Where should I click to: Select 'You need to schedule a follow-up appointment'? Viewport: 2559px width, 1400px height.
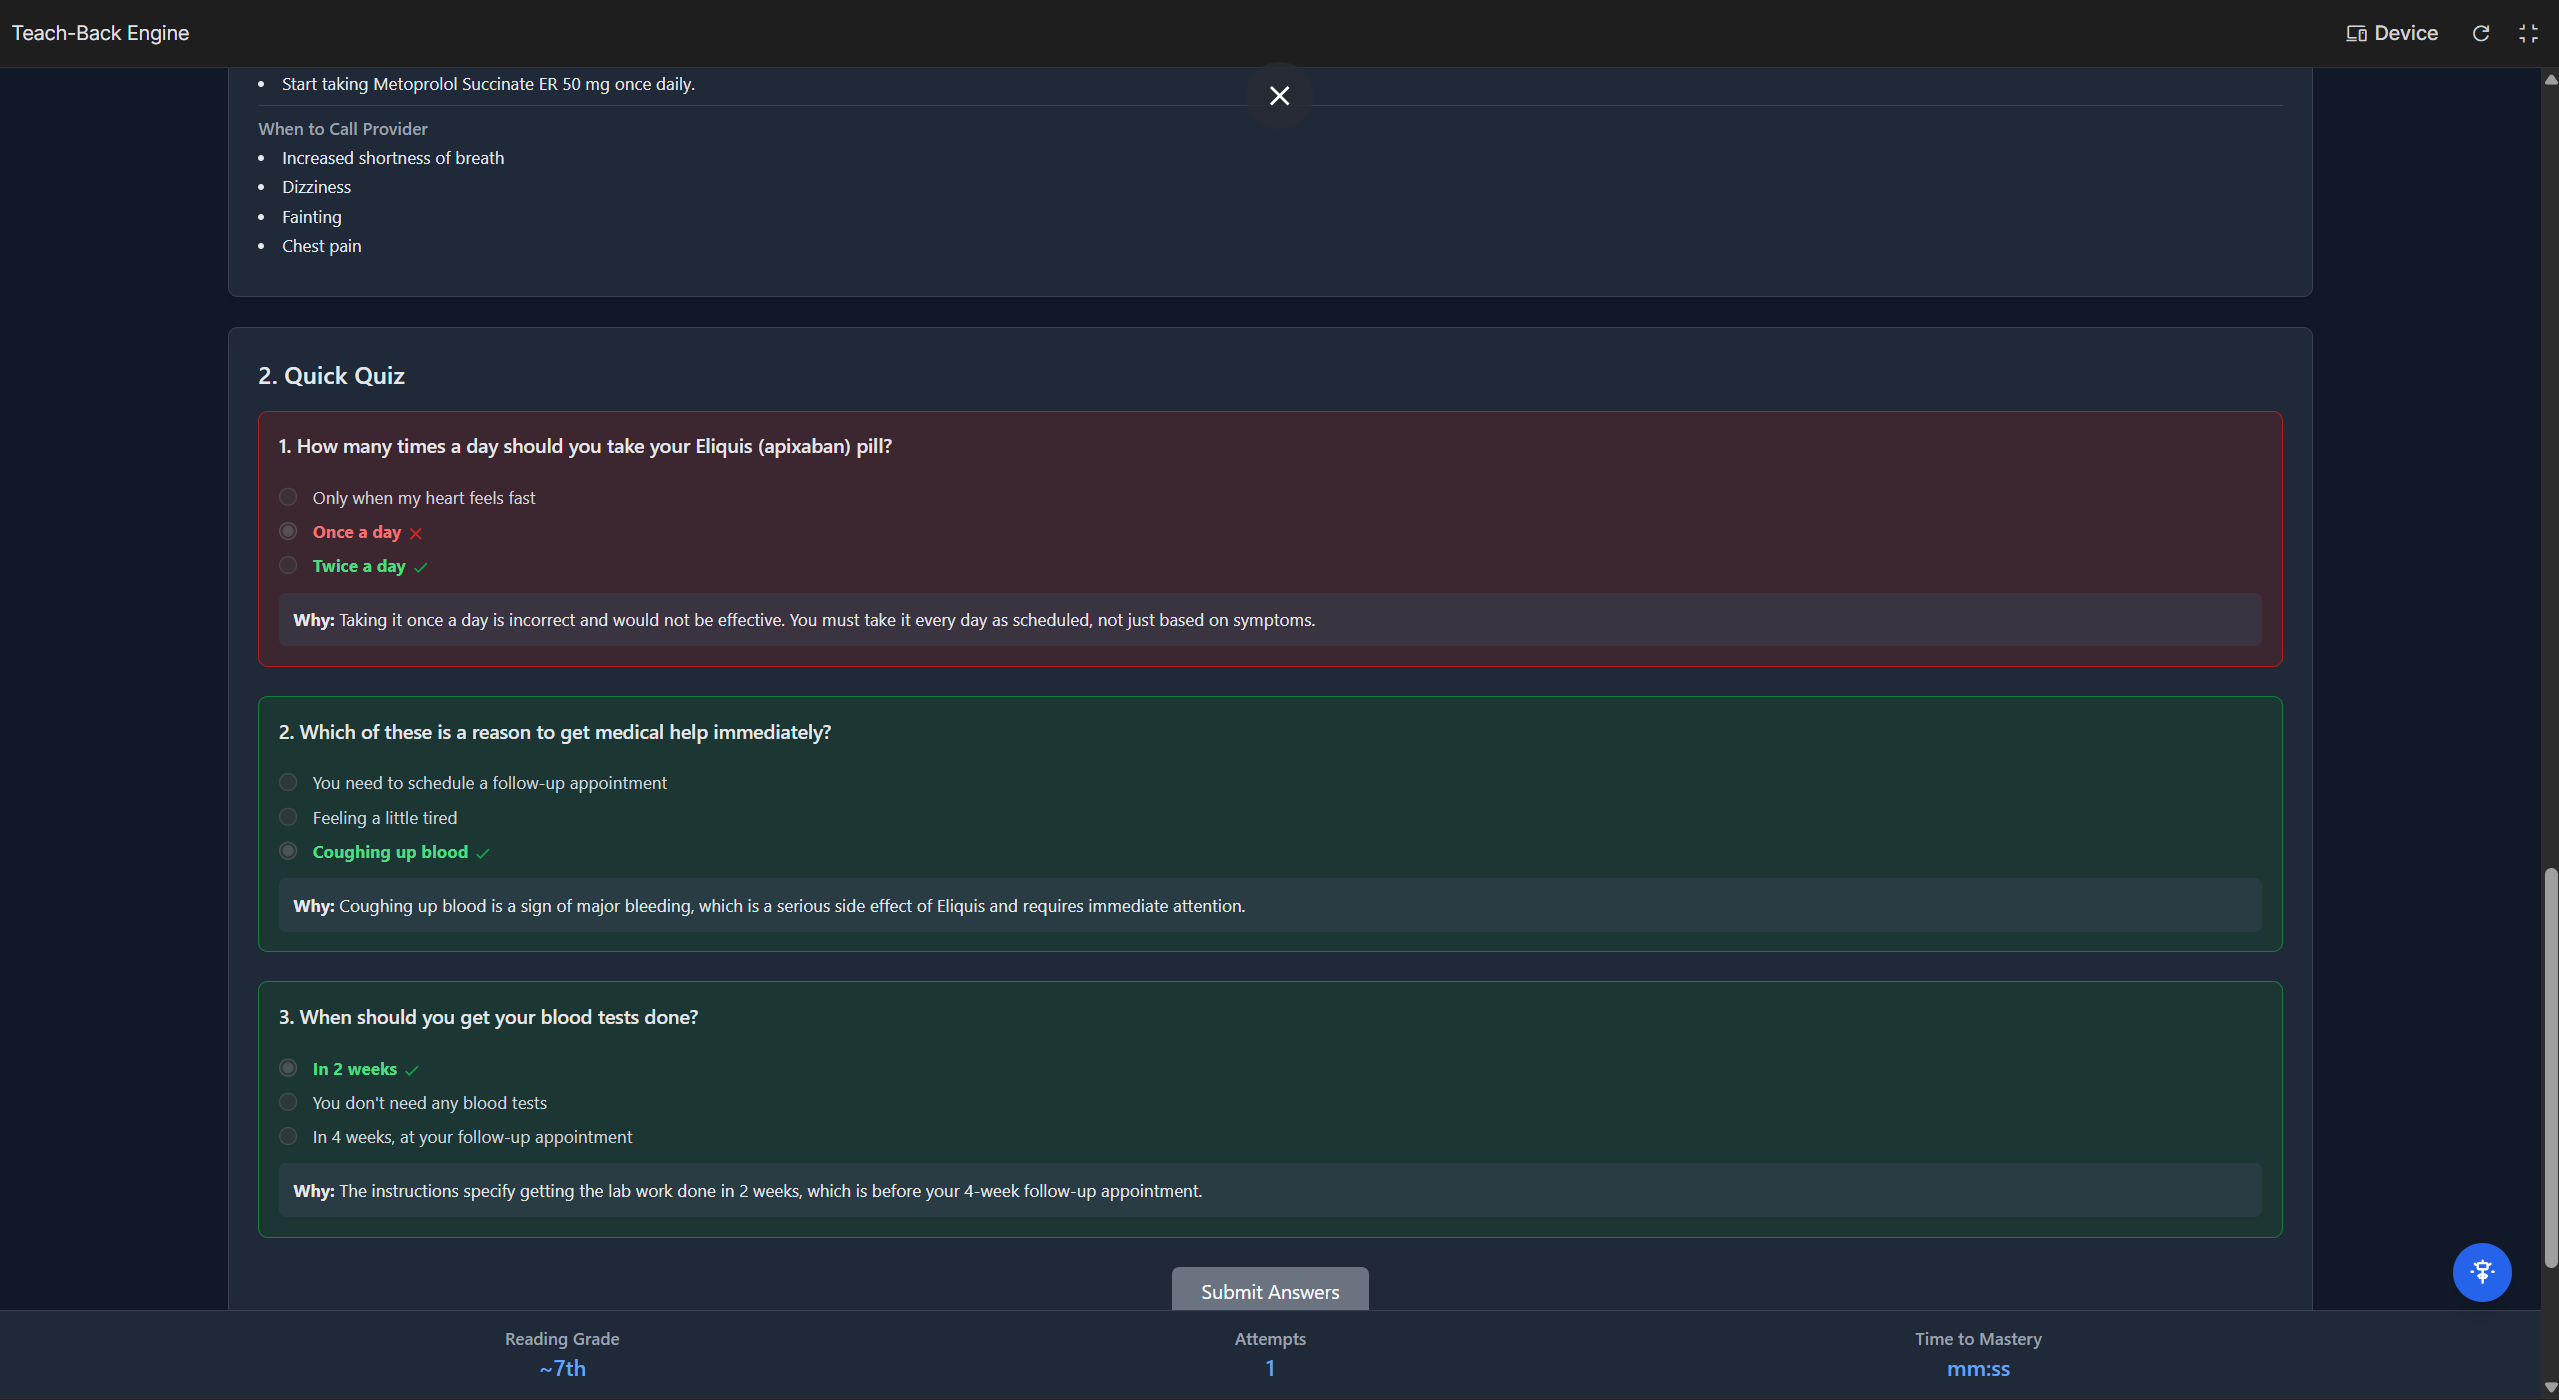pos(288,782)
